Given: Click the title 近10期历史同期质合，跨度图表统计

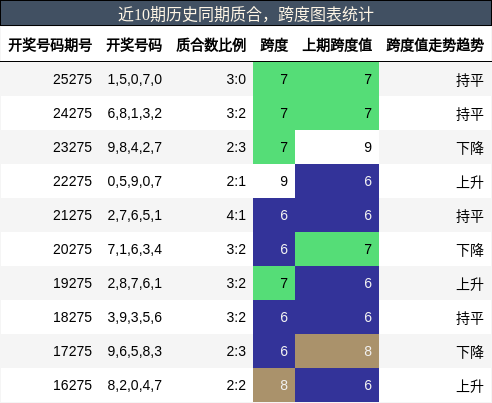Looking at the screenshot, I should click(246, 14).
